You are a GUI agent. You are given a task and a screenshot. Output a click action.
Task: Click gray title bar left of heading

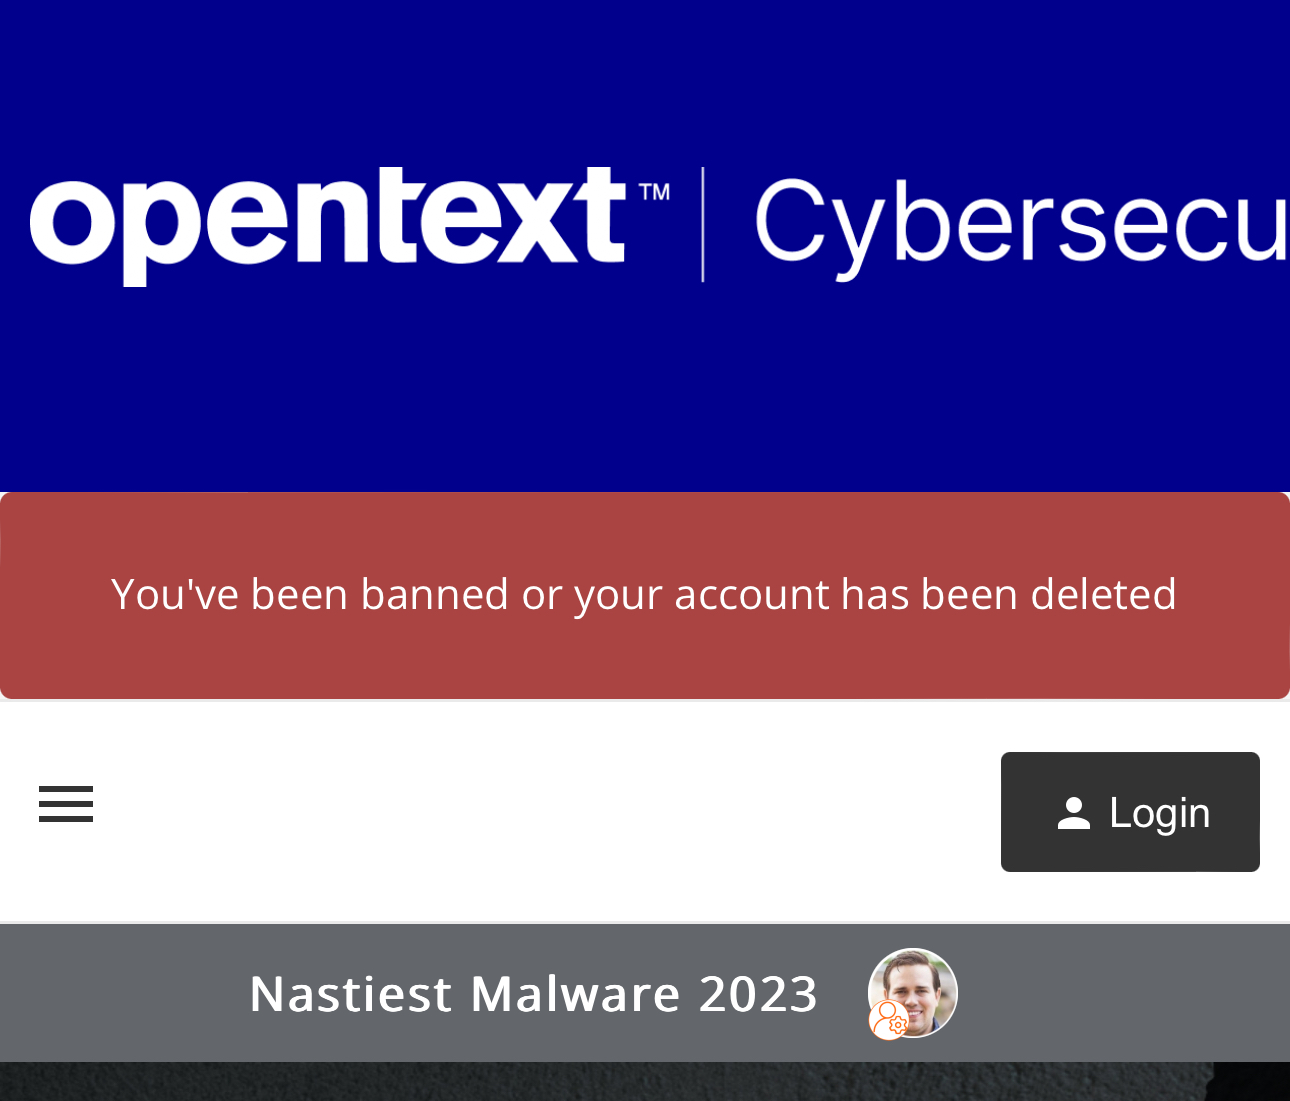coord(120,993)
